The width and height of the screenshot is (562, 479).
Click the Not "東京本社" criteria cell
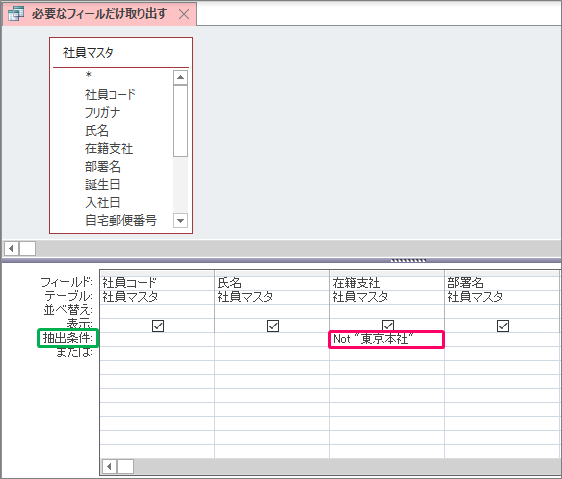tap(387, 339)
